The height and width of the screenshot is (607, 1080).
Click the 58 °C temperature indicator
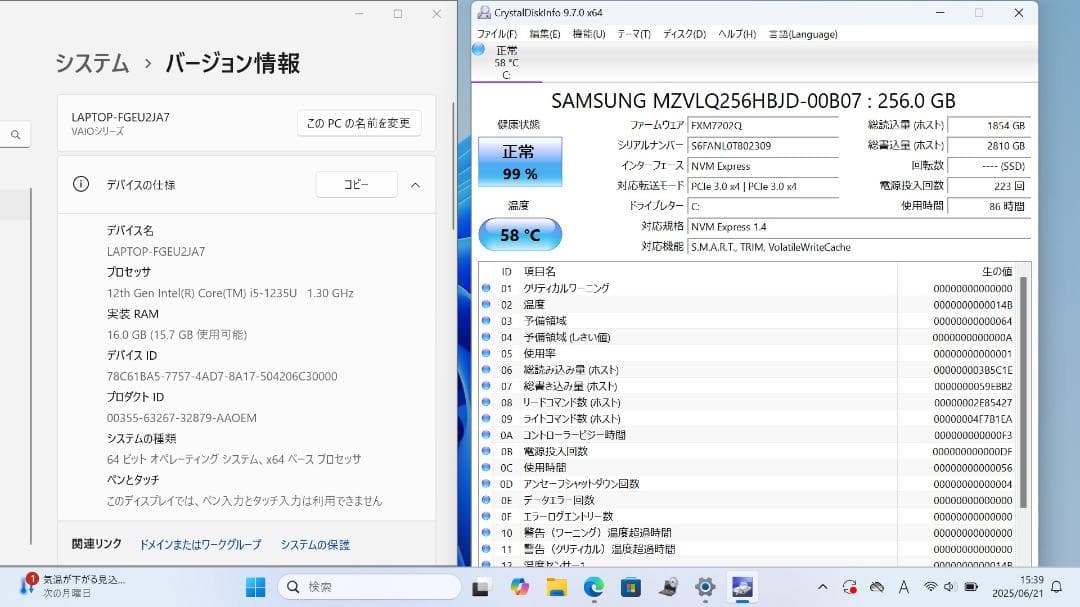[520, 233]
